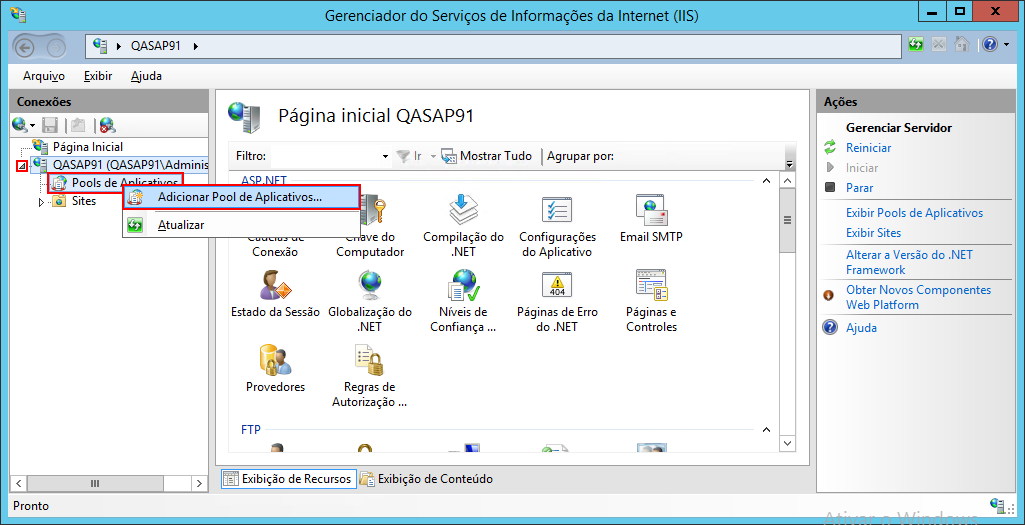Open the Chave do Computador feature
Viewport: 1025px width, 525px height.
(370, 226)
